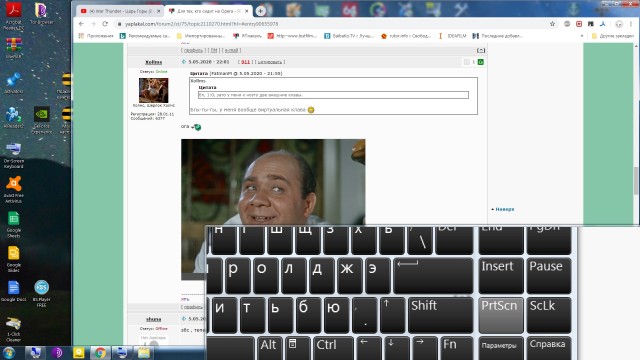Open Tor Browser taskbar icon
This screenshot has height=360, width=640.
[x=57, y=352]
